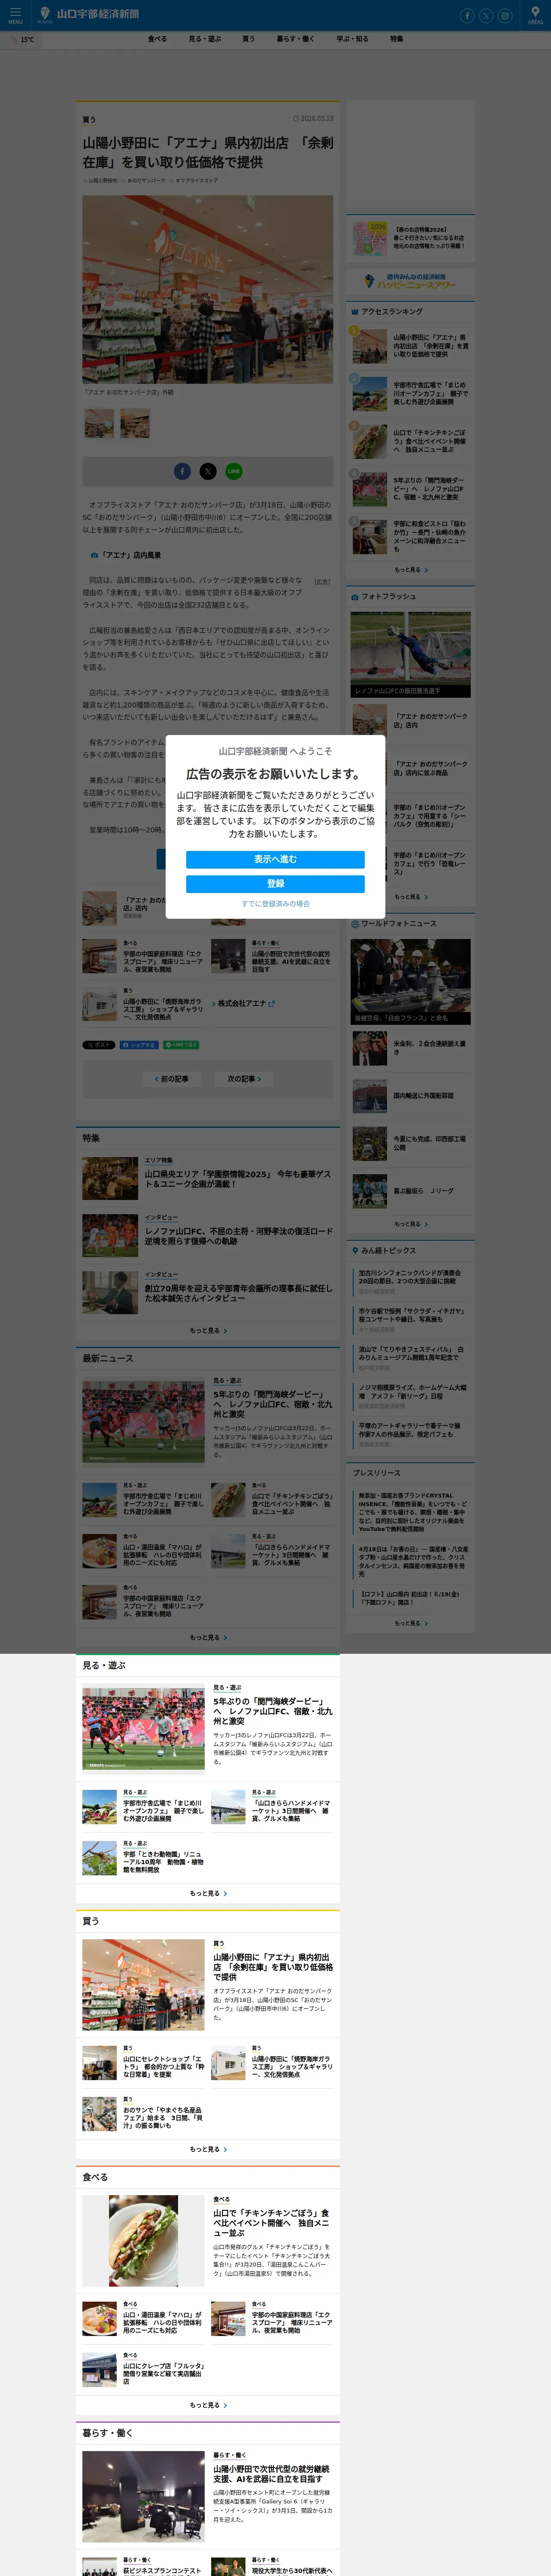Select the 買う navigation item
Screen dimensions: 551x2576
click(x=248, y=39)
